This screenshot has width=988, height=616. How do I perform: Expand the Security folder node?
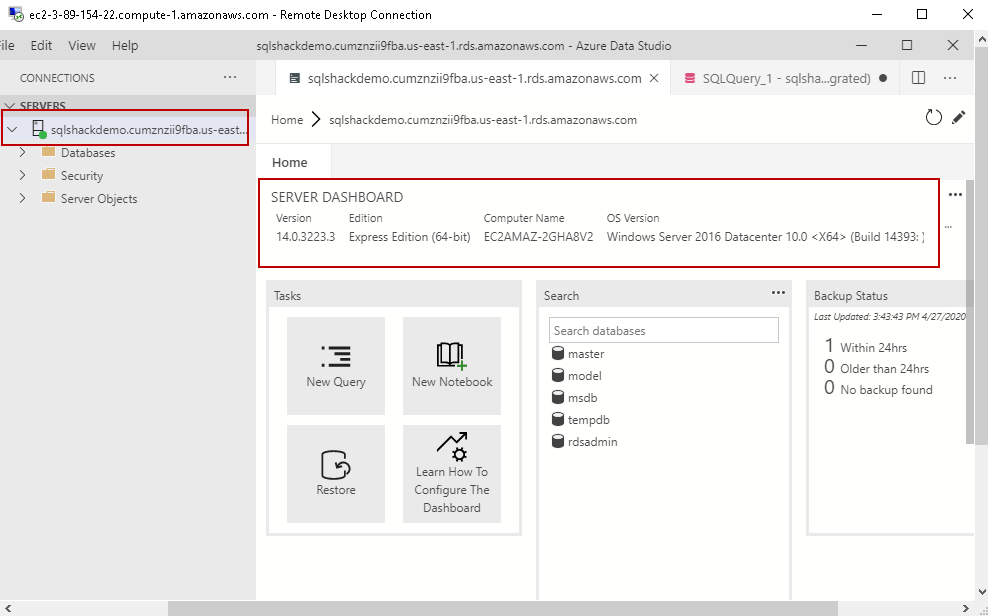(23, 176)
